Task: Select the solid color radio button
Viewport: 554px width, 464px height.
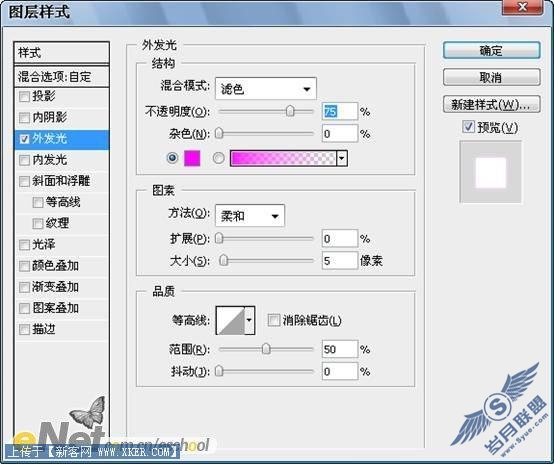Action: tap(172, 158)
